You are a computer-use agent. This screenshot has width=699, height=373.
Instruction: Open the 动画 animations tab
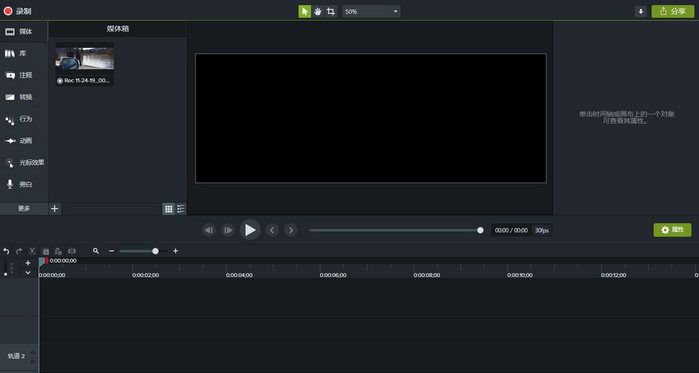click(x=24, y=141)
